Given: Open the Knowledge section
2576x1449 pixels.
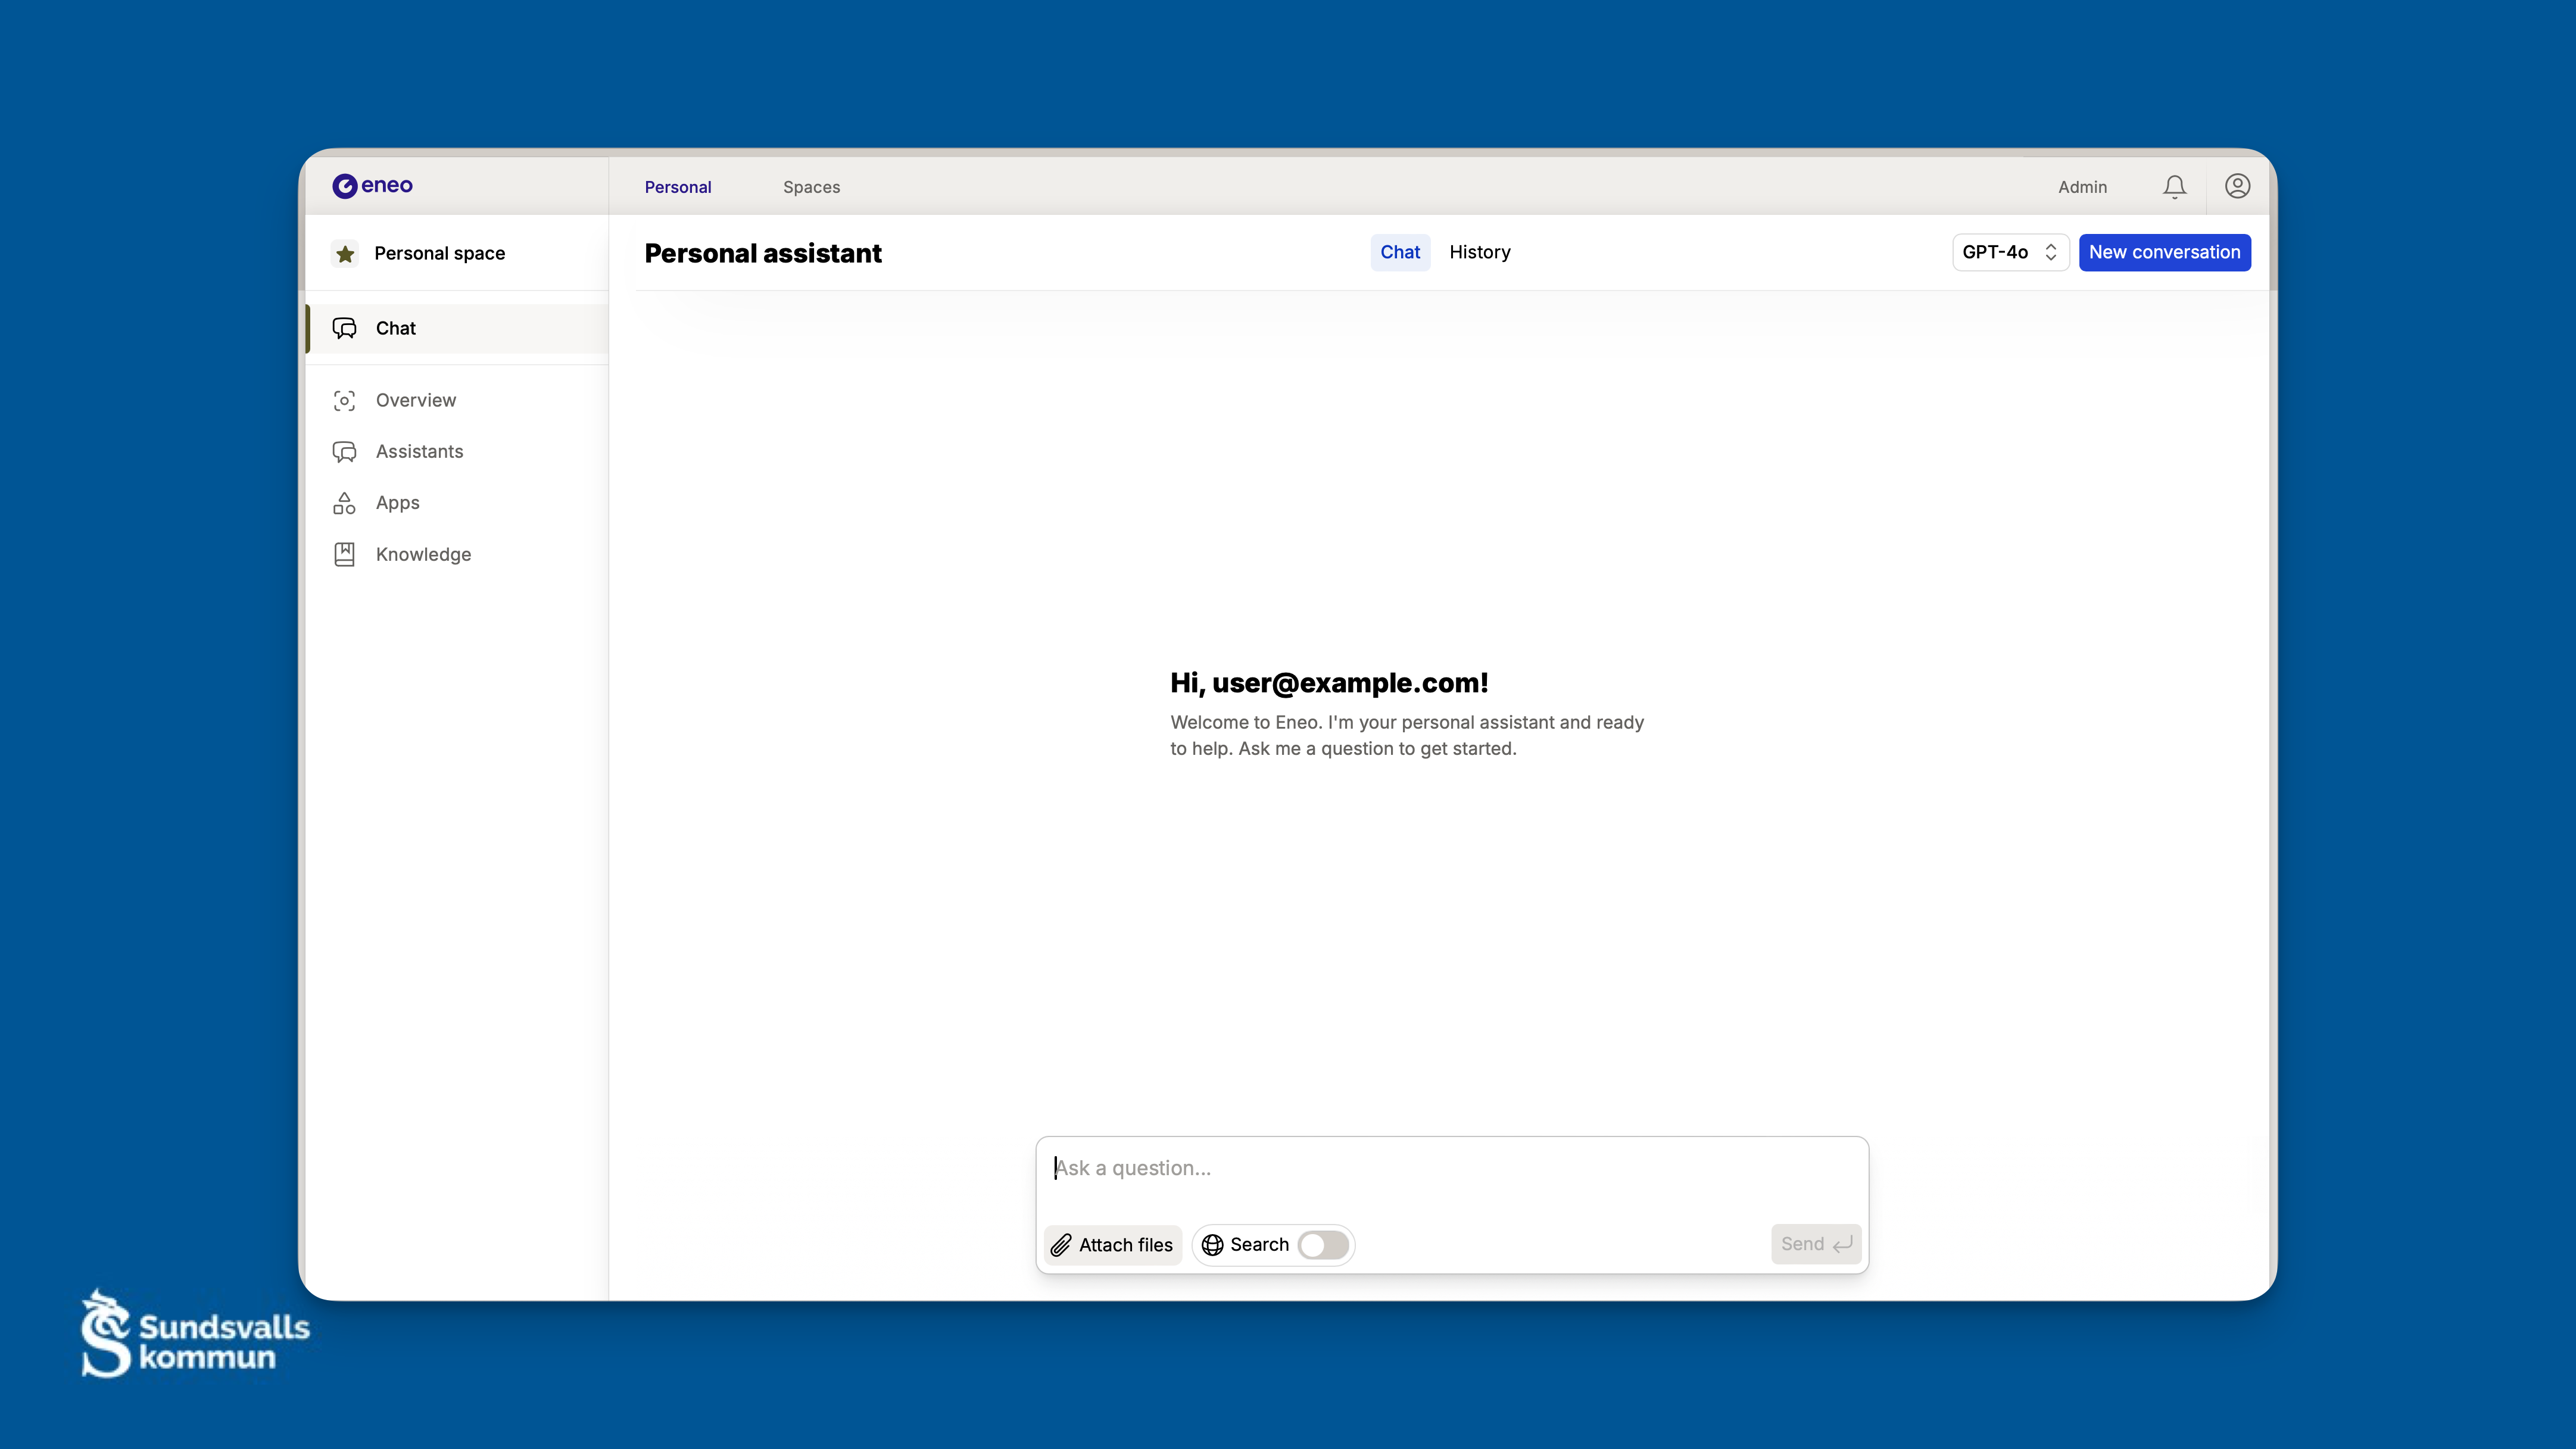Looking at the screenshot, I should click(x=423, y=554).
